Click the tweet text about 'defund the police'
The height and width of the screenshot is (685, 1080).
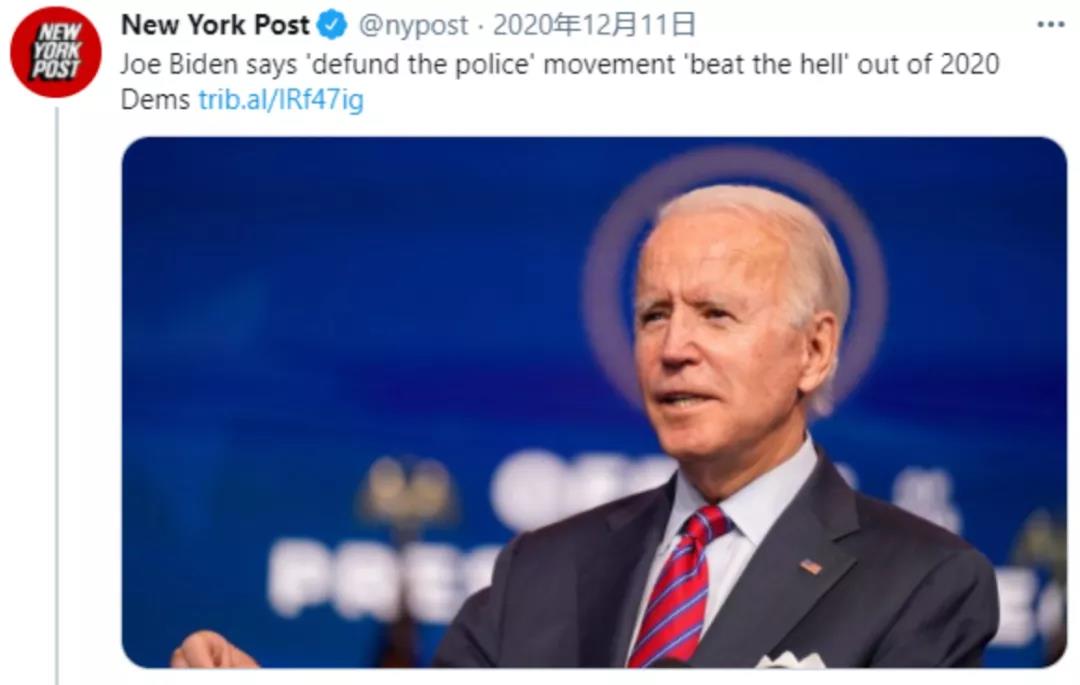click(x=559, y=81)
